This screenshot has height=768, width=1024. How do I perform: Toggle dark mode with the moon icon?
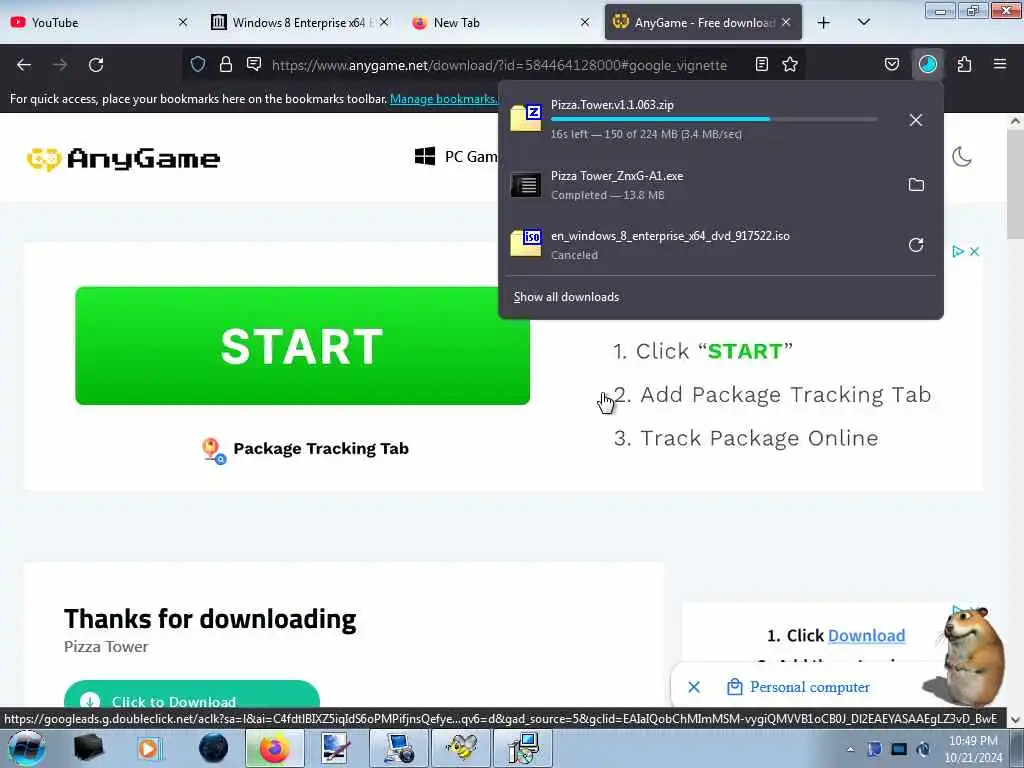click(962, 157)
